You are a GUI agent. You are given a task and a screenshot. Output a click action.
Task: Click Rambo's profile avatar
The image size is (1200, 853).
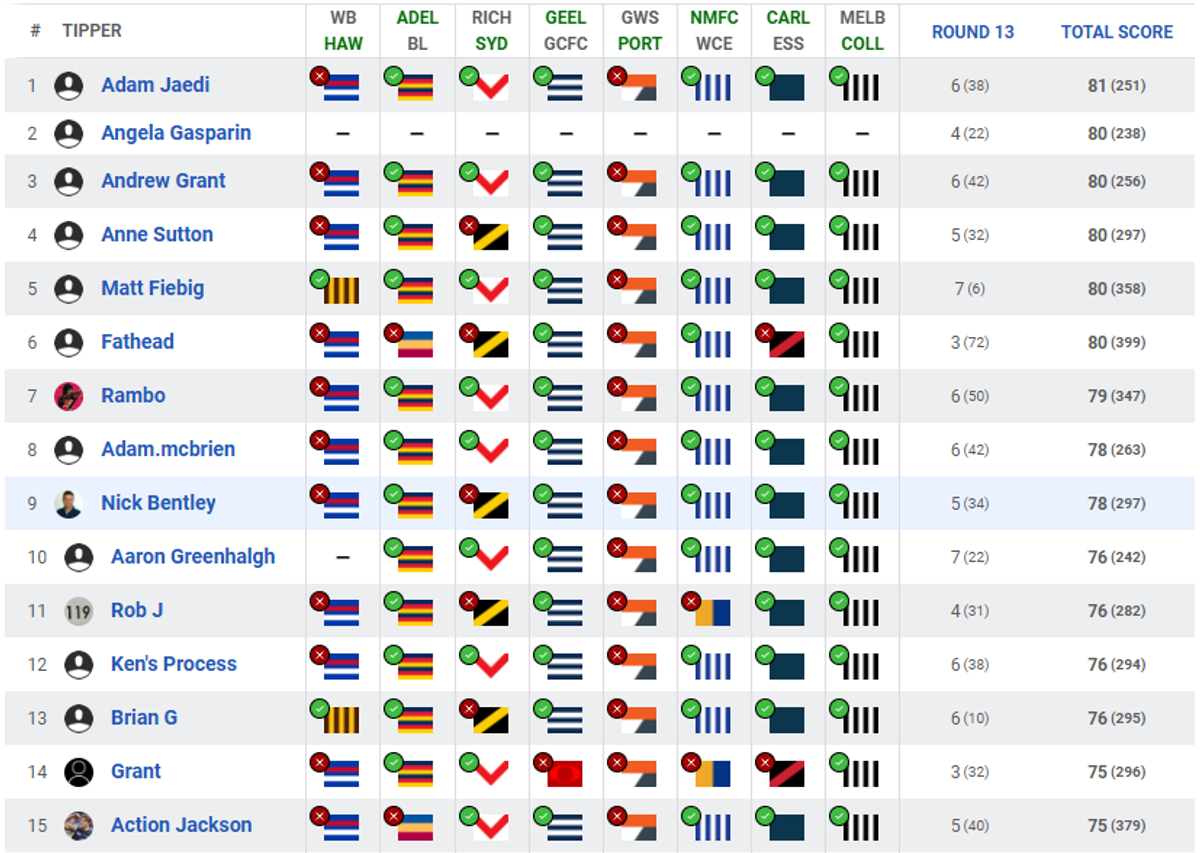click(69, 395)
